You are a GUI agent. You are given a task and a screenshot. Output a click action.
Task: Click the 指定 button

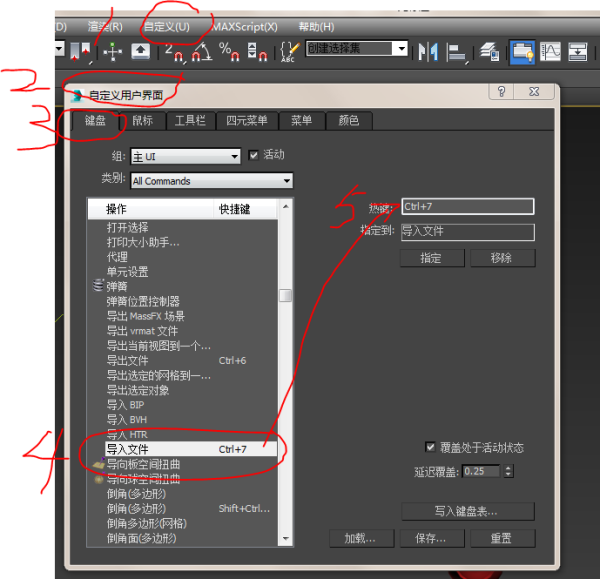[x=432, y=258]
